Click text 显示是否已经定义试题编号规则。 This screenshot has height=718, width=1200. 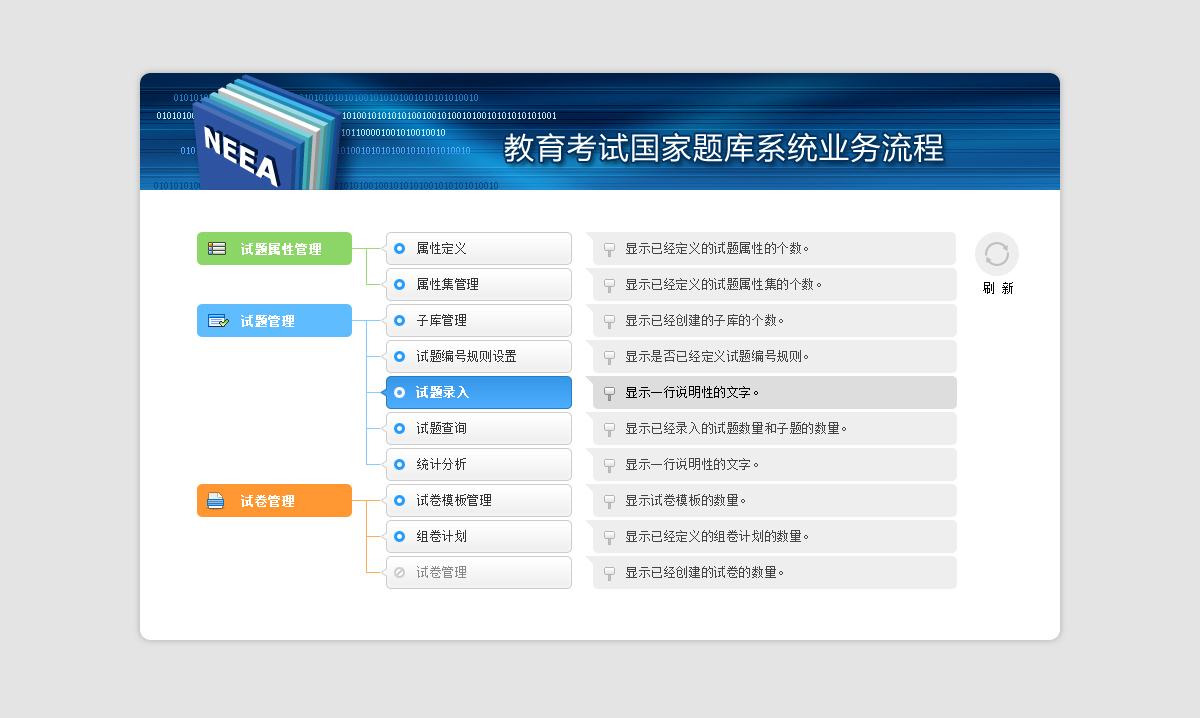[718, 357]
